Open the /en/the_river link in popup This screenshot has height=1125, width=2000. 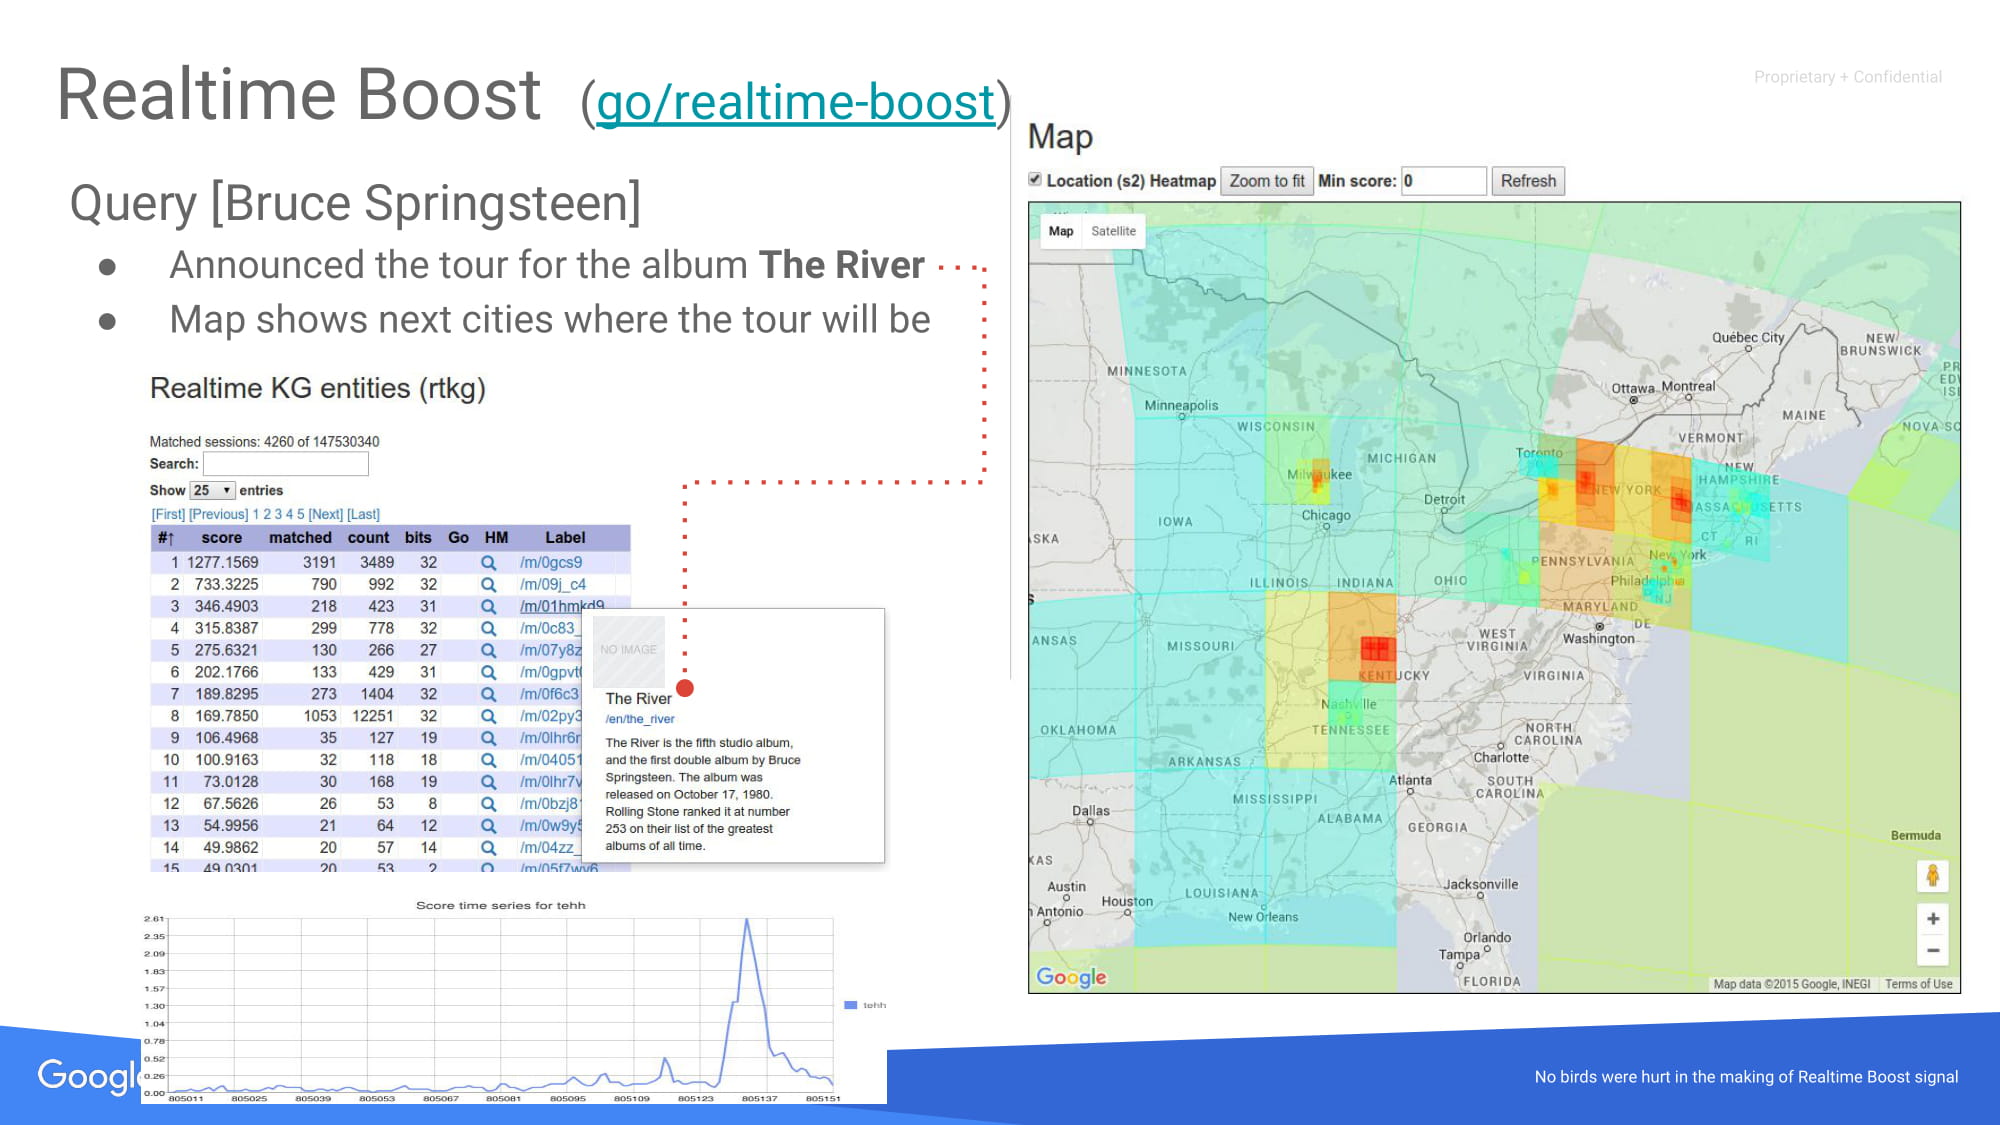[x=640, y=719]
